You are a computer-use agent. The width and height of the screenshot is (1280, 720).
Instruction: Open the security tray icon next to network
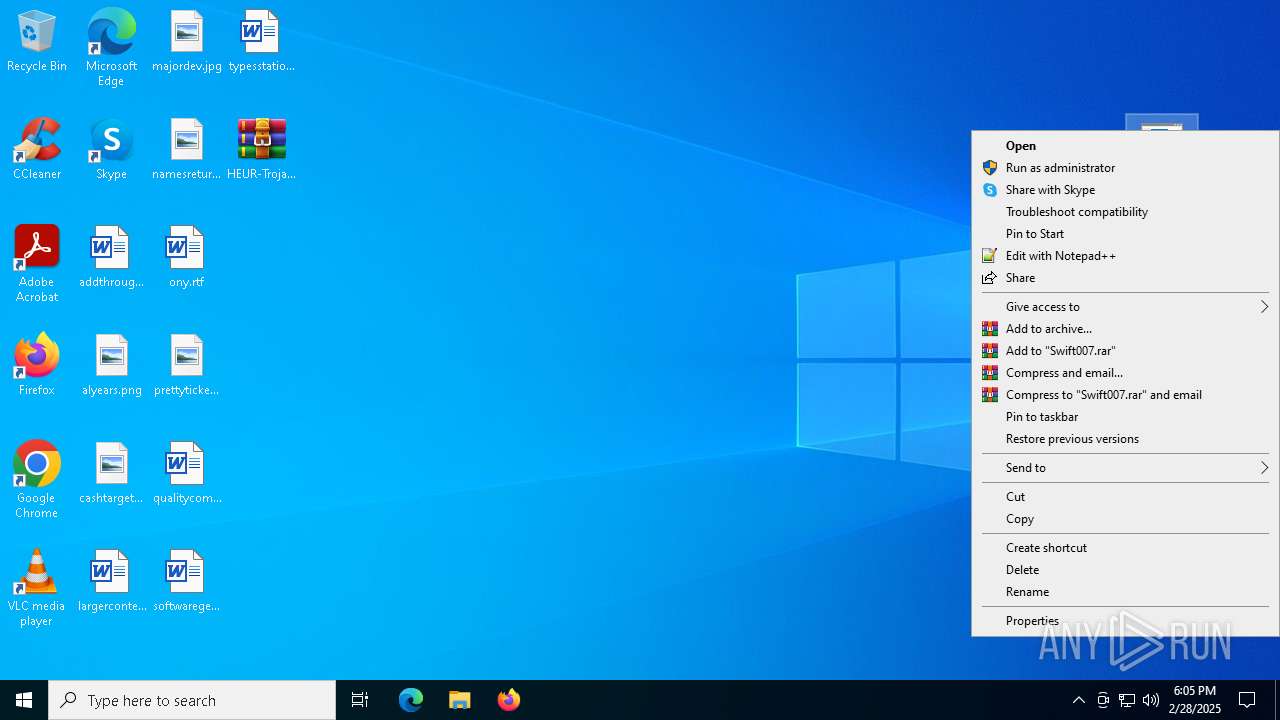(1103, 700)
